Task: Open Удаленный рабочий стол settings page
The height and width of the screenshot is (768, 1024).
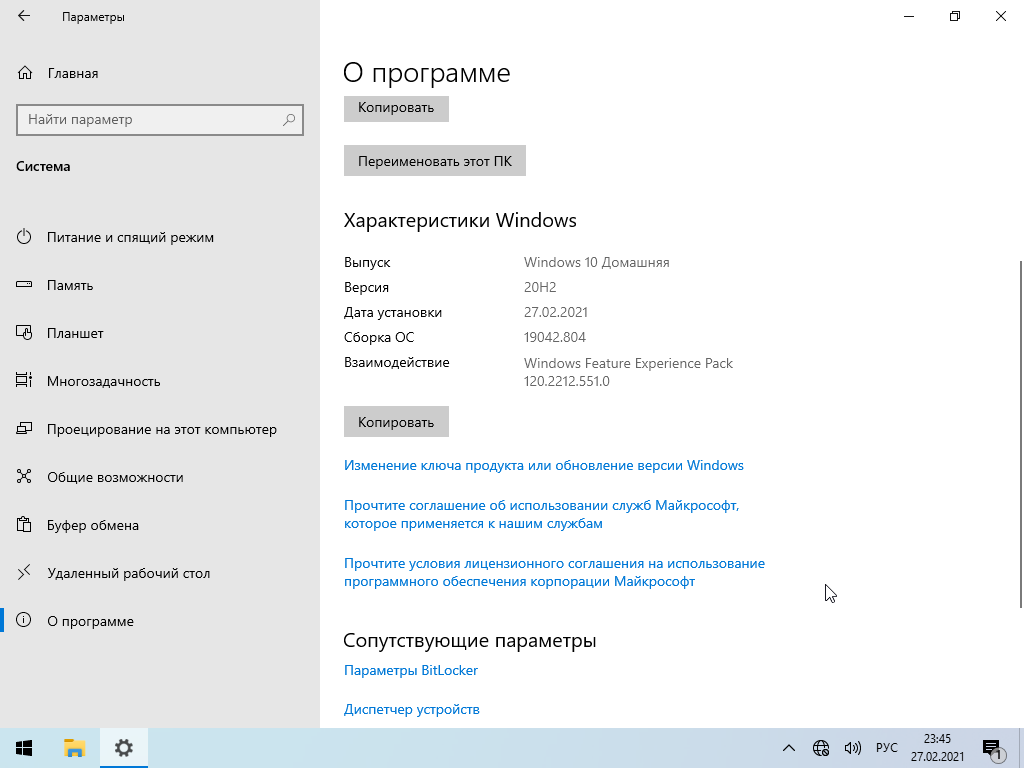Action: coord(129,573)
